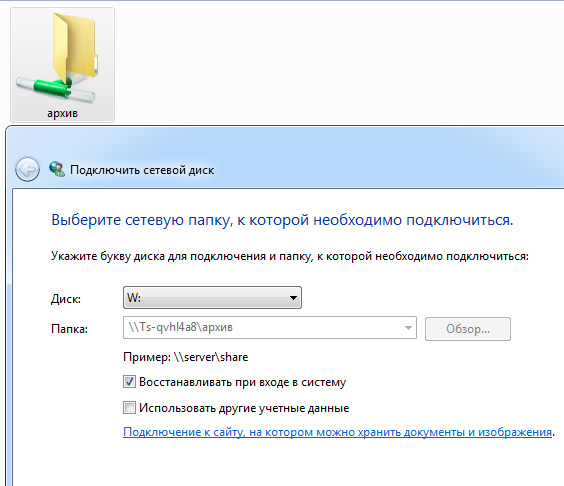Click the Восстанавливать при входе label text

click(x=242, y=382)
